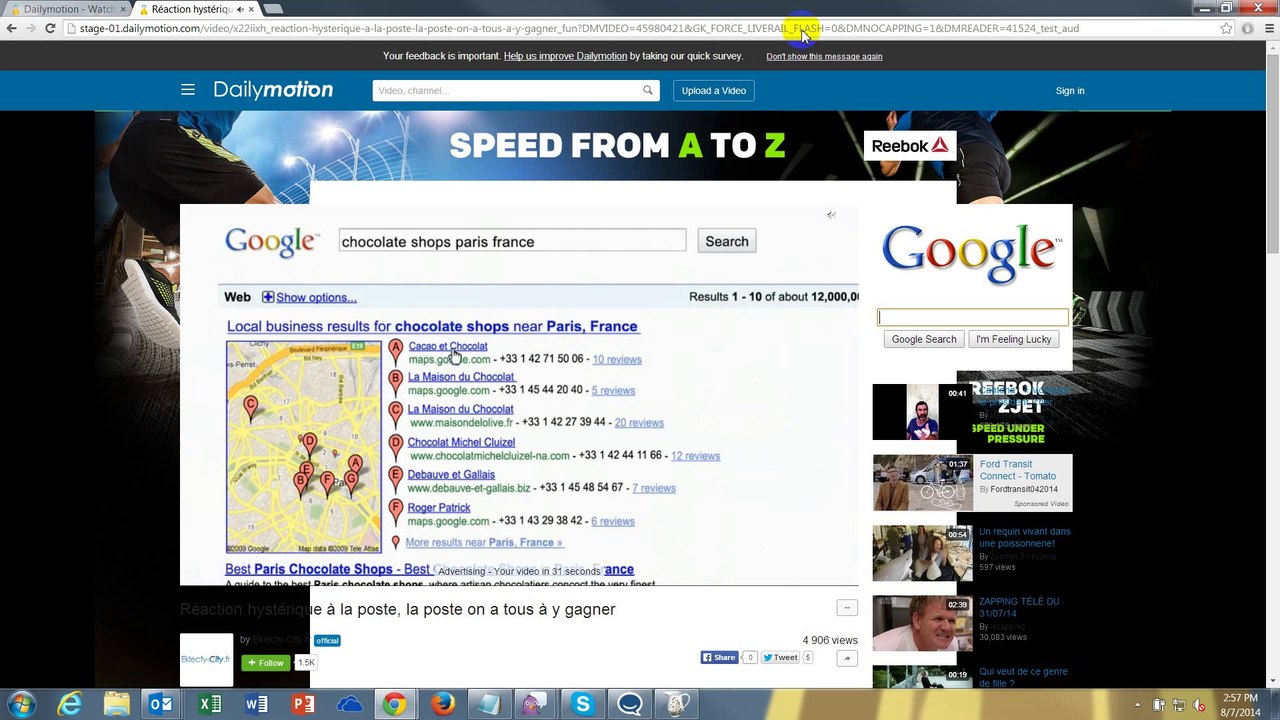Click the Dailymotion logo
This screenshot has width=1280, height=720.
(x=273, y=90)
